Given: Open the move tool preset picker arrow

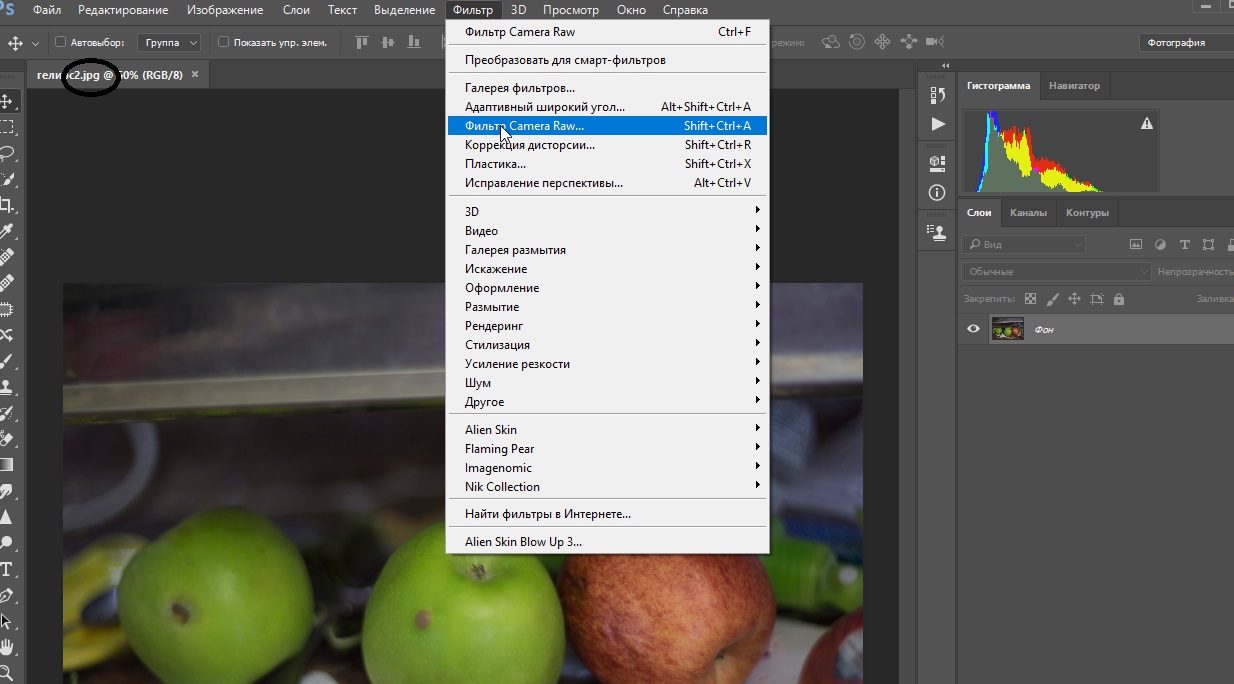Looking at the screenshot, I should pos(36,43).
